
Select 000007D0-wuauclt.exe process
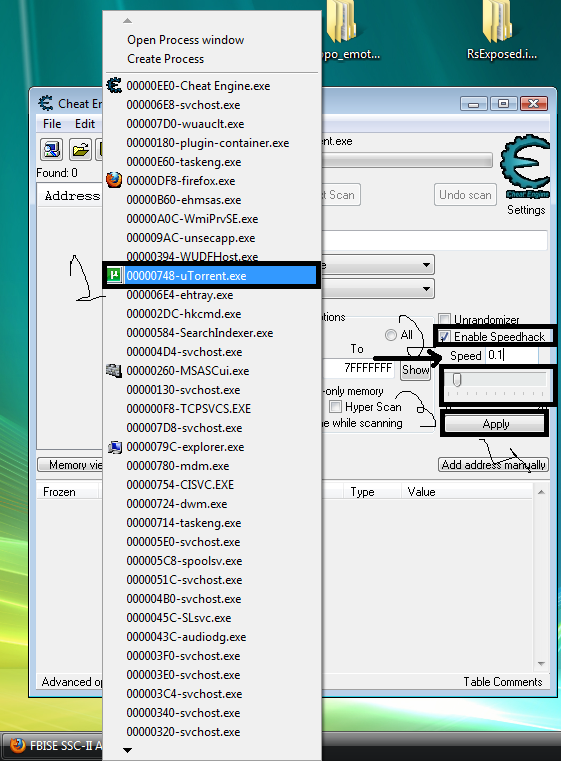tap(211, 124)
